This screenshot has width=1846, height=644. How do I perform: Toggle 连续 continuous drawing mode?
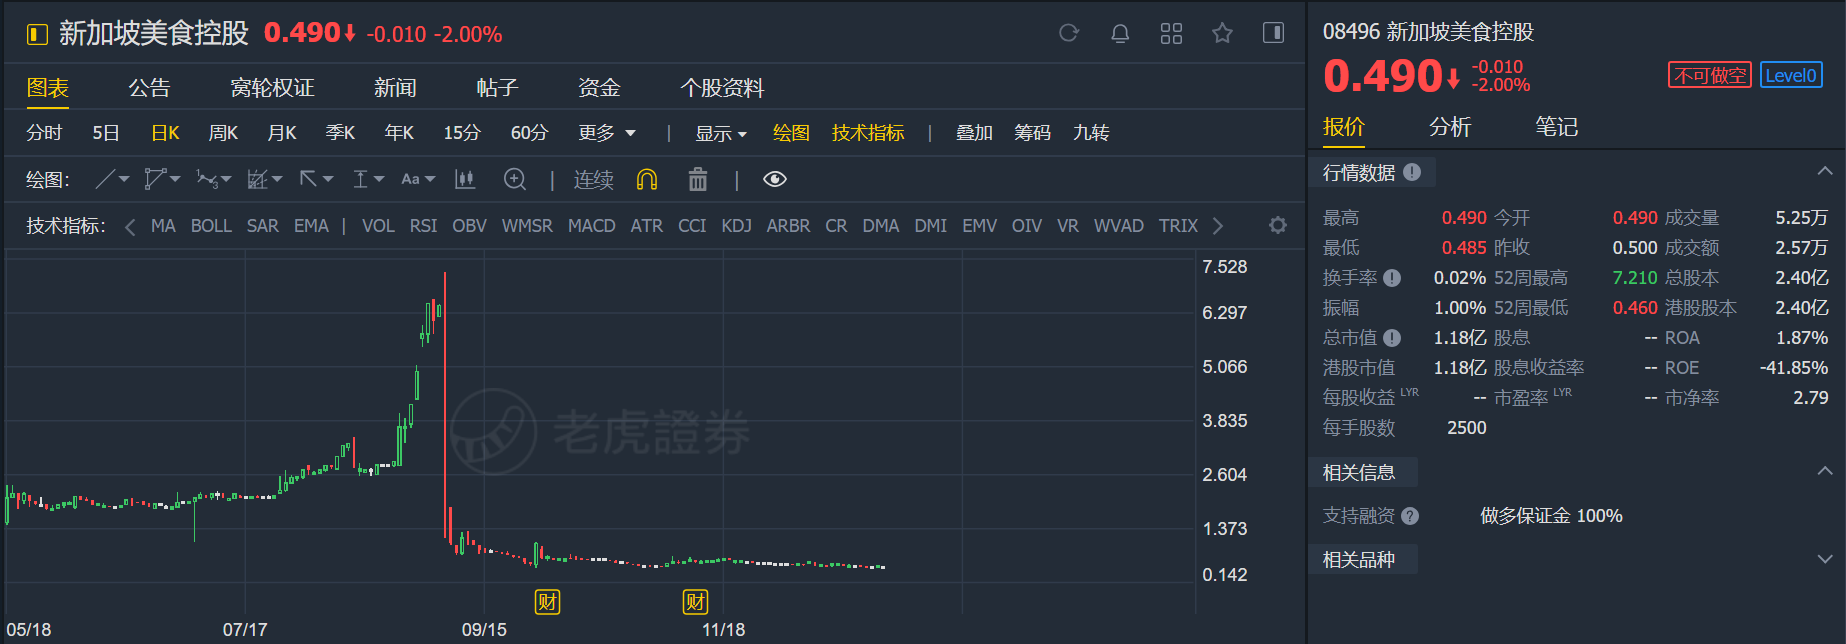(593, 179)
